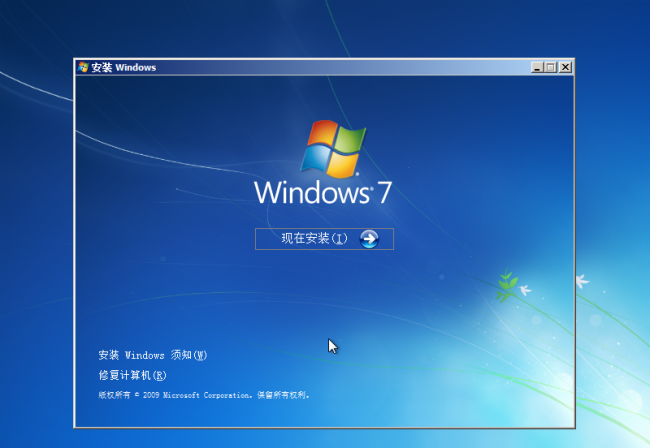Viewport: 650px width, 448px height.
Task: Click the maximize button in title bar
Action: click(x=551, y=67)
